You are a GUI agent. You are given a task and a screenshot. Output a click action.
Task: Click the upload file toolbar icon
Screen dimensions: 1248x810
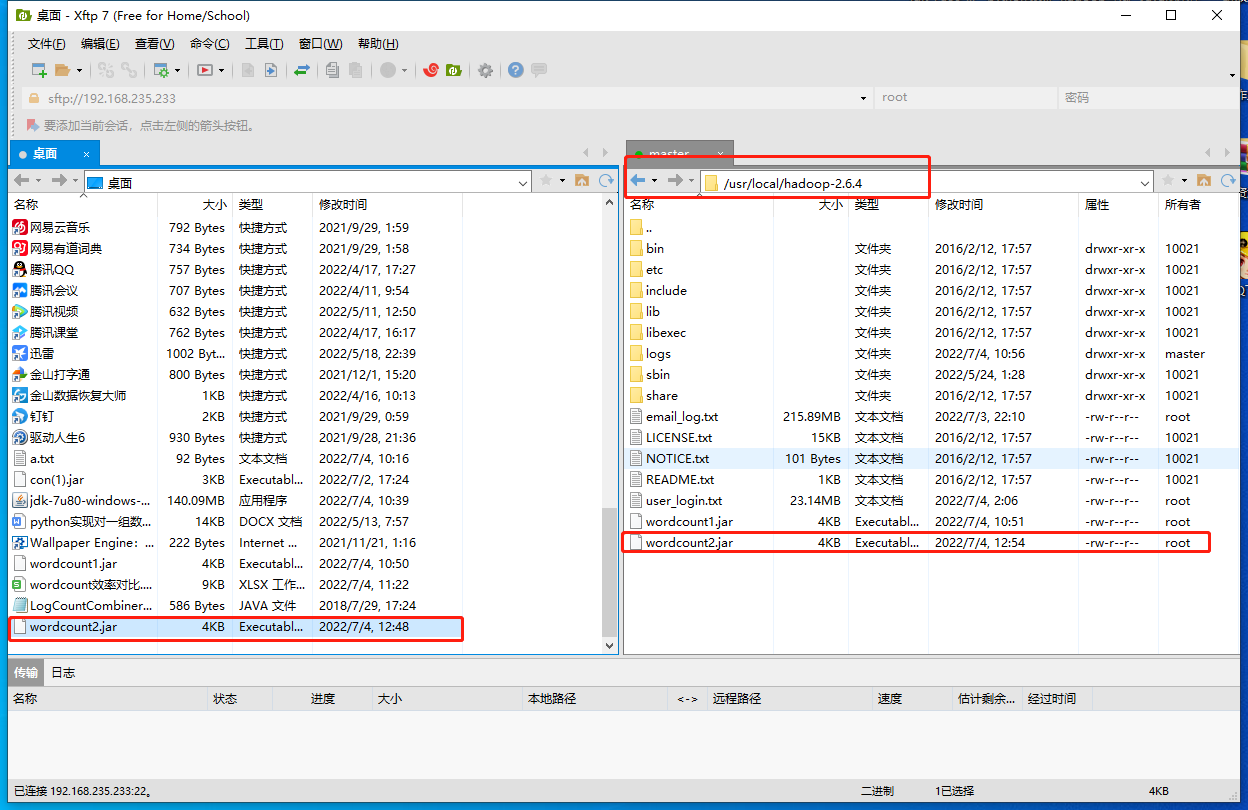coord(247,70)
